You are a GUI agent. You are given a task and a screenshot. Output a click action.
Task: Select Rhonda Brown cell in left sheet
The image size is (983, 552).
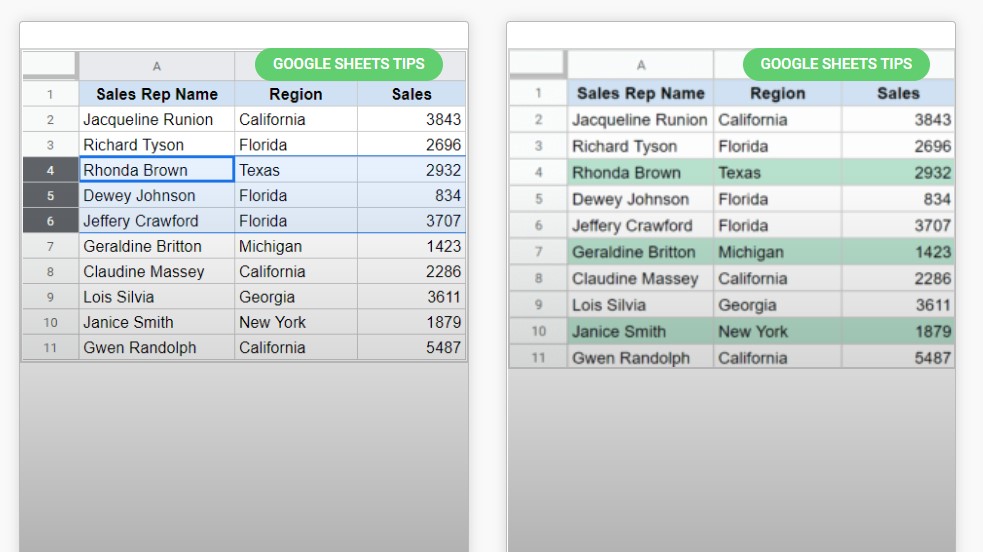(x=156, y=170)
